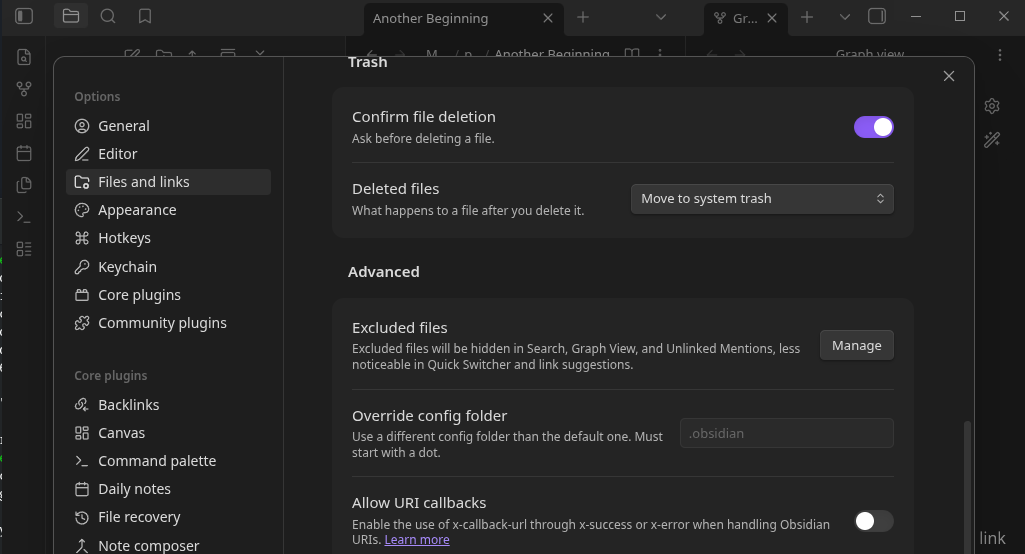This screenshot has width=1025, height=554.
Task: Open command palette ribbon icon
Action: (x=24, y=217)
